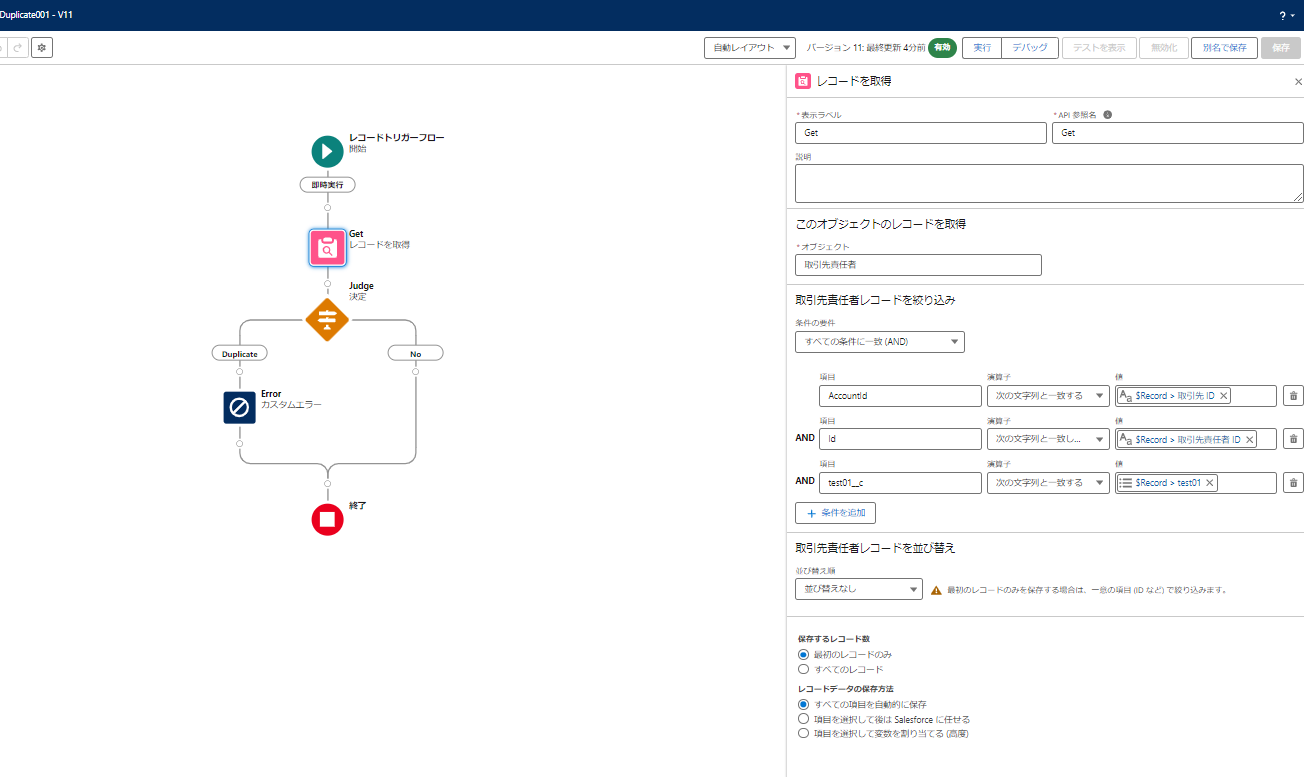Delete the Id condition row

click(x=1293, y=439)
